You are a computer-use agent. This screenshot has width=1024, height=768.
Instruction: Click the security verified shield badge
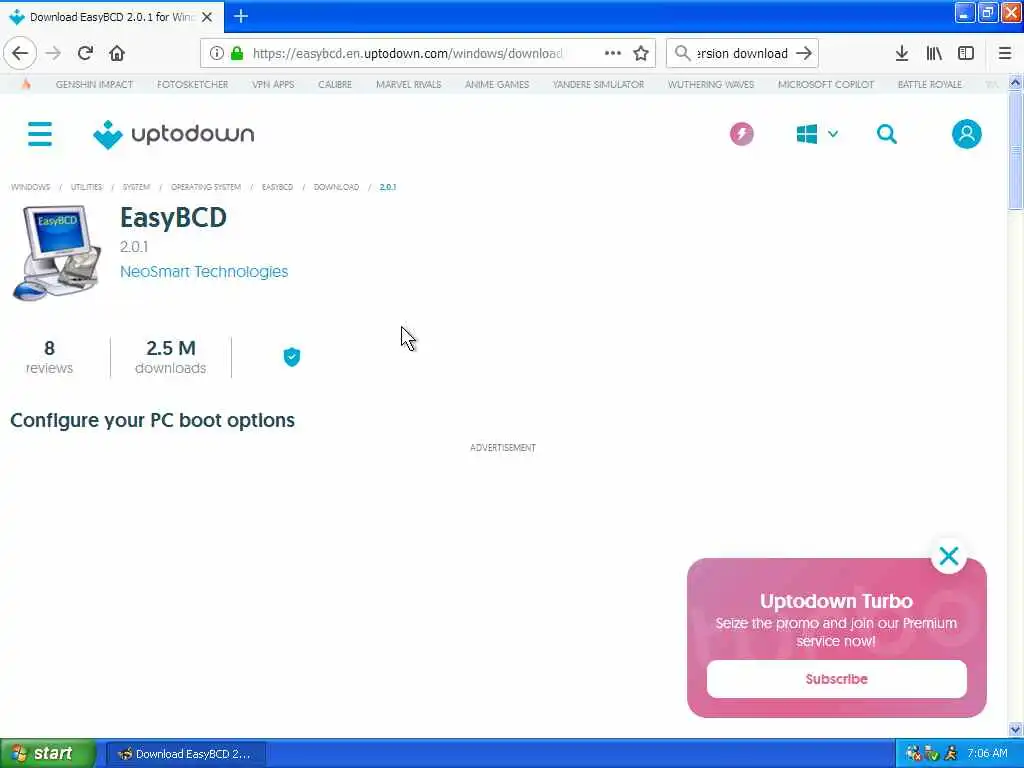pyautogui.click(x=292, y=357)
